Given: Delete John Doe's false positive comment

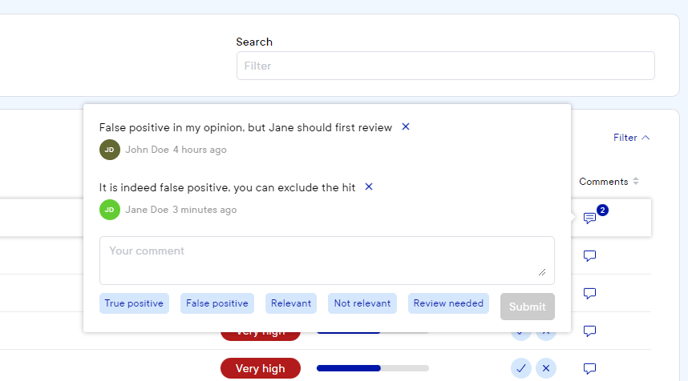Looking at the screenshot, I should [x=405, y=127].
